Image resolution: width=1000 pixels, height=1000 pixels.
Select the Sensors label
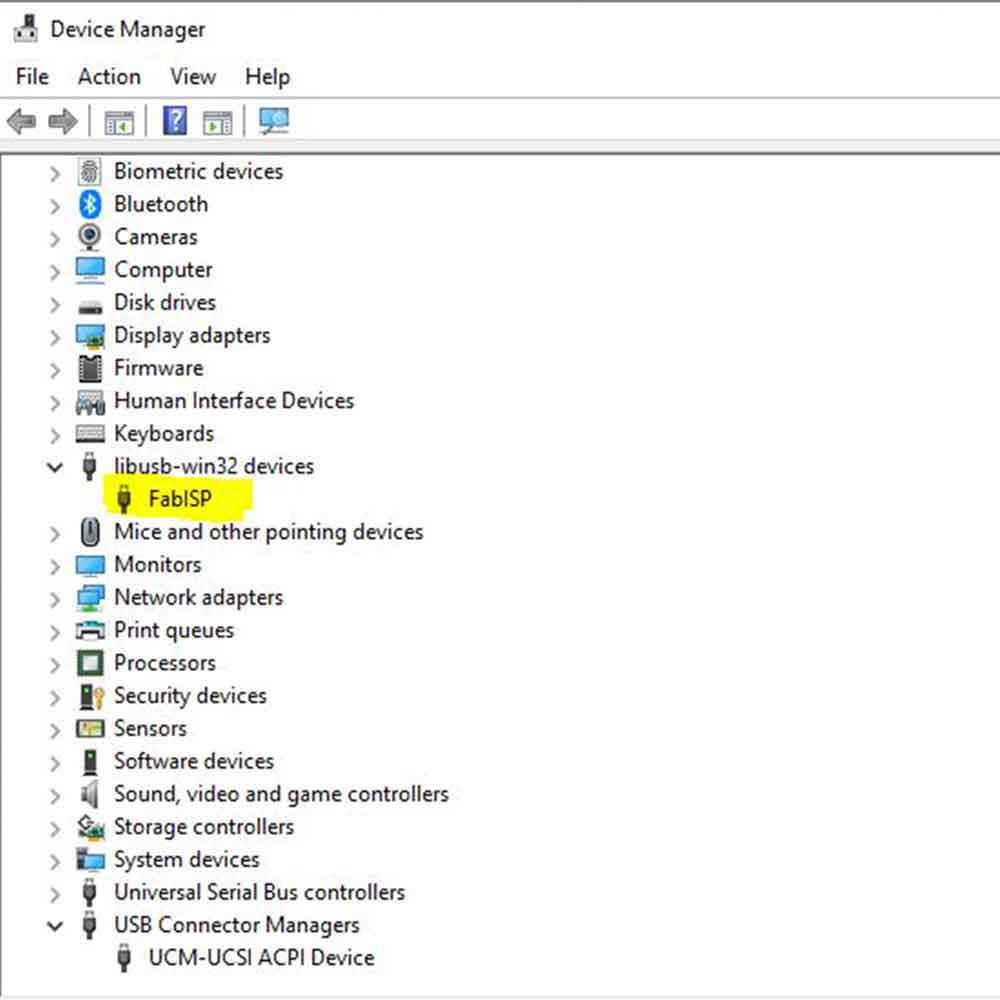(x=151, y=728)
